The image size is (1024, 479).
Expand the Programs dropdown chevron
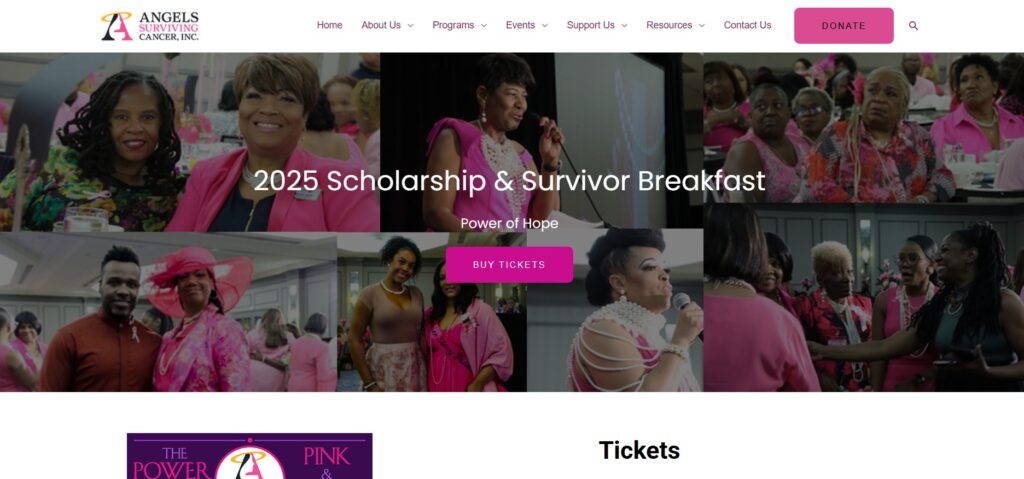(x=483, y=25)
